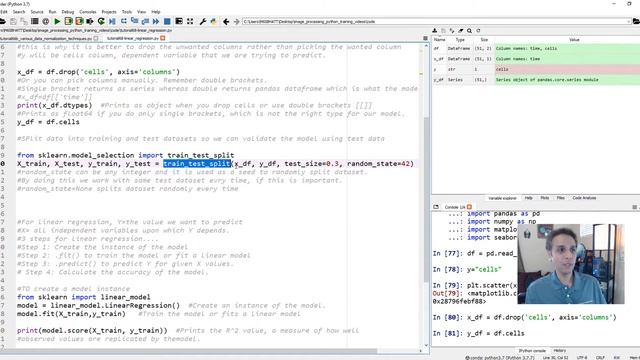Screen dimensions: 640x360
Task: Switch to the data normalization techniques file tab
Action: tap(46, 38)
